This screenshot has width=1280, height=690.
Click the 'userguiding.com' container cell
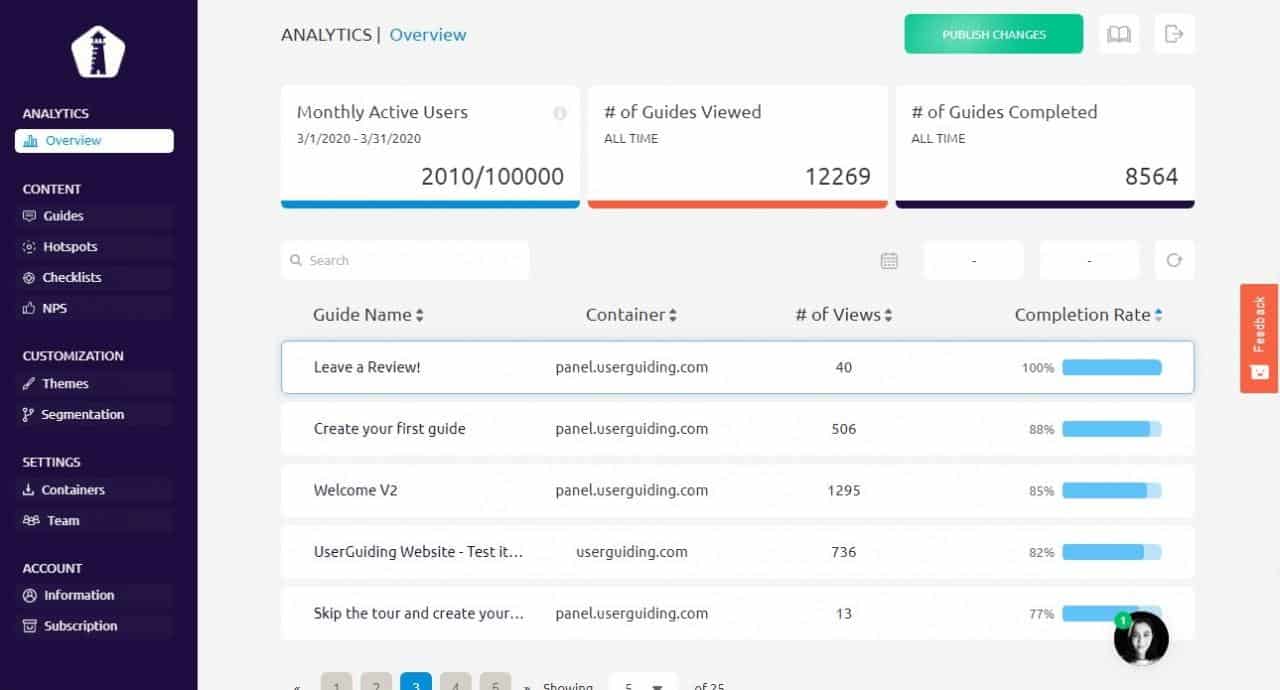click(632, 552)
